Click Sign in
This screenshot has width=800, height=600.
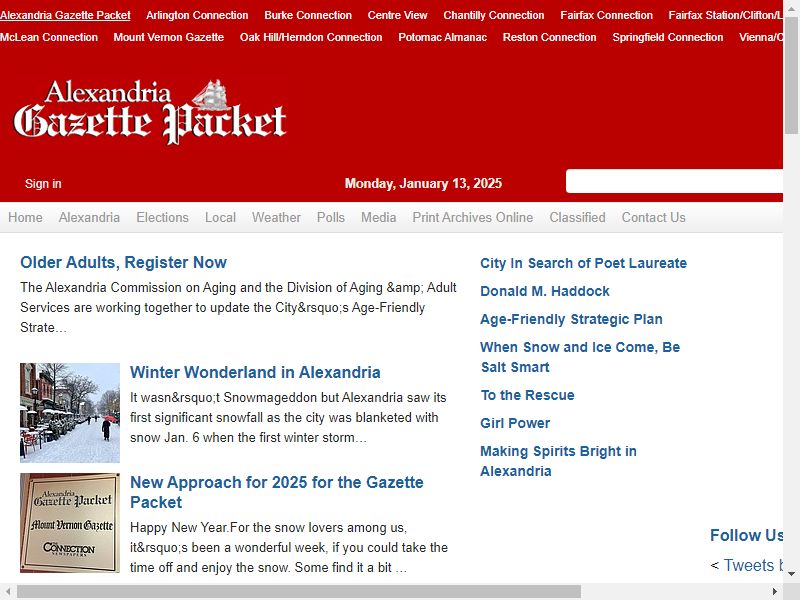43,184
